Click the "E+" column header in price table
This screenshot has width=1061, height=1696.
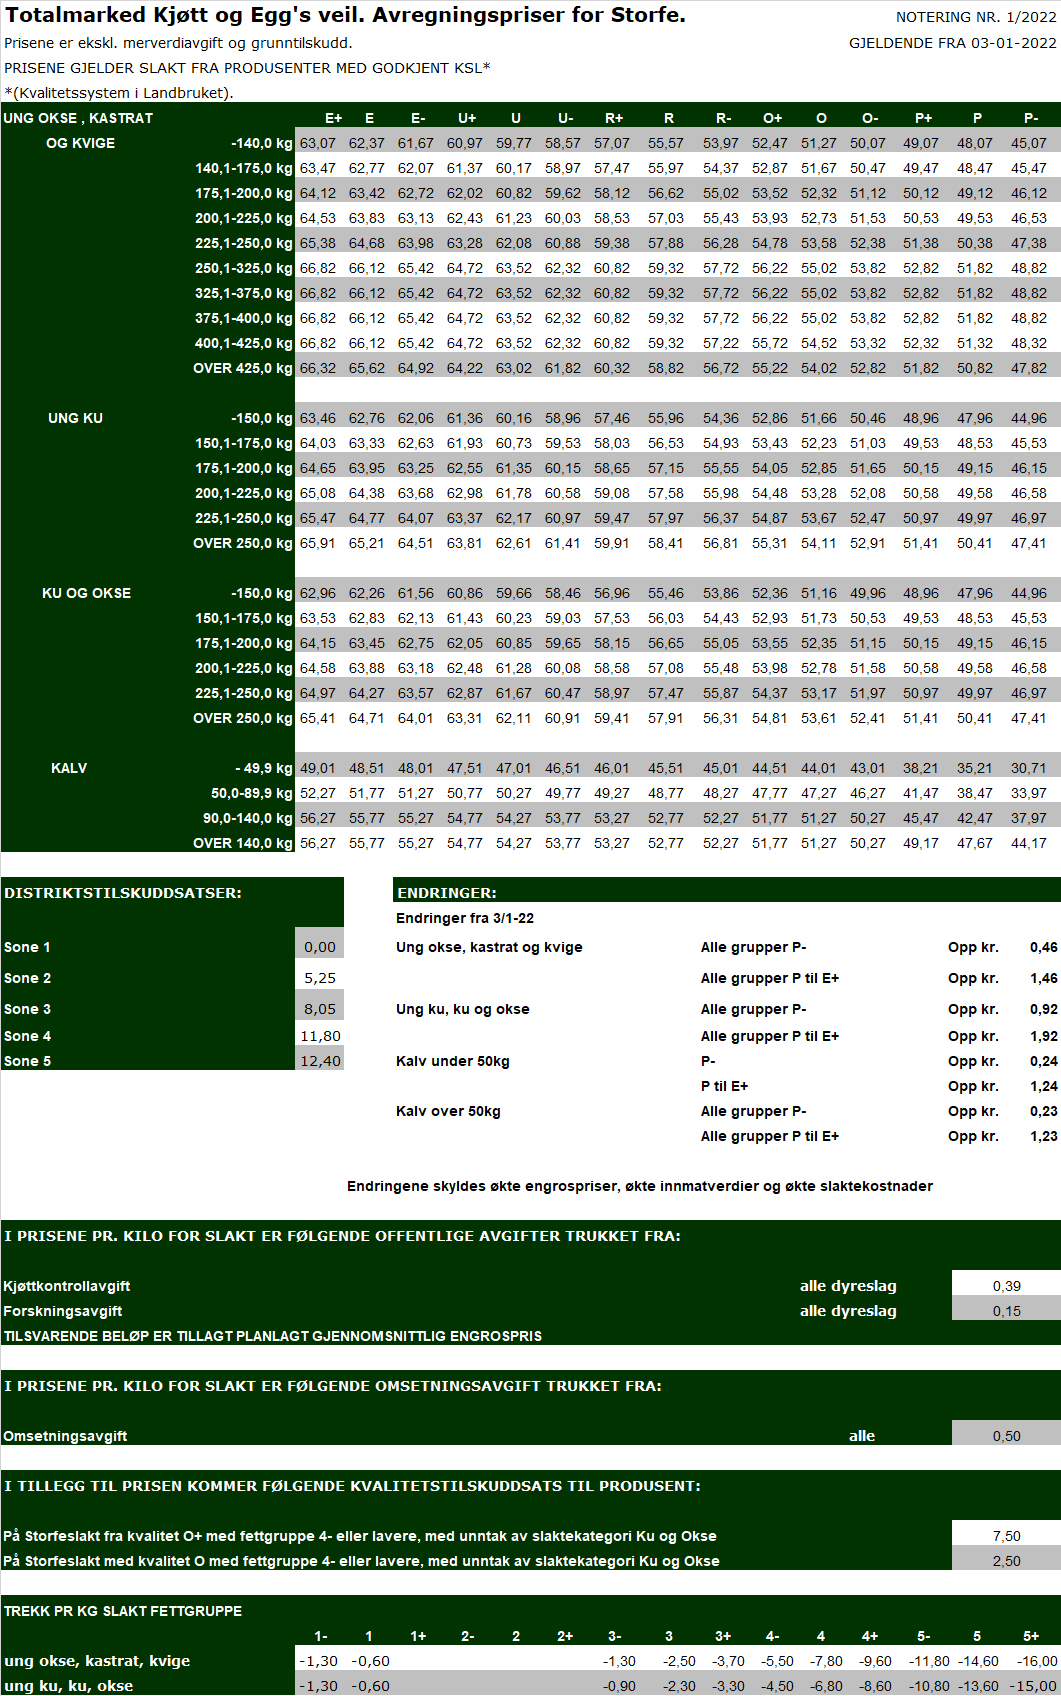pyautogui.click(x=333, y=118)
